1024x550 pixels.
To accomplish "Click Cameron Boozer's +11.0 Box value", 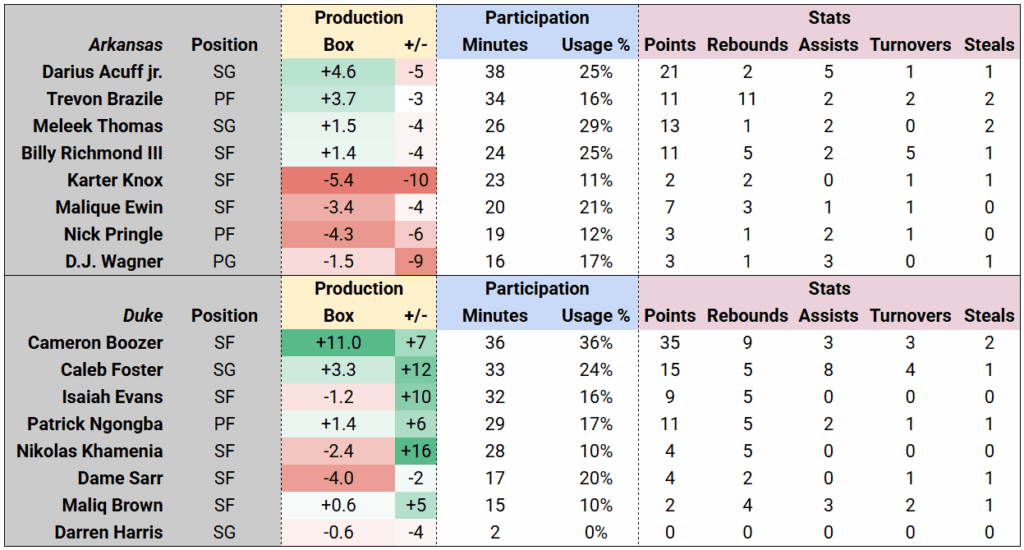I will click(339, 342).
